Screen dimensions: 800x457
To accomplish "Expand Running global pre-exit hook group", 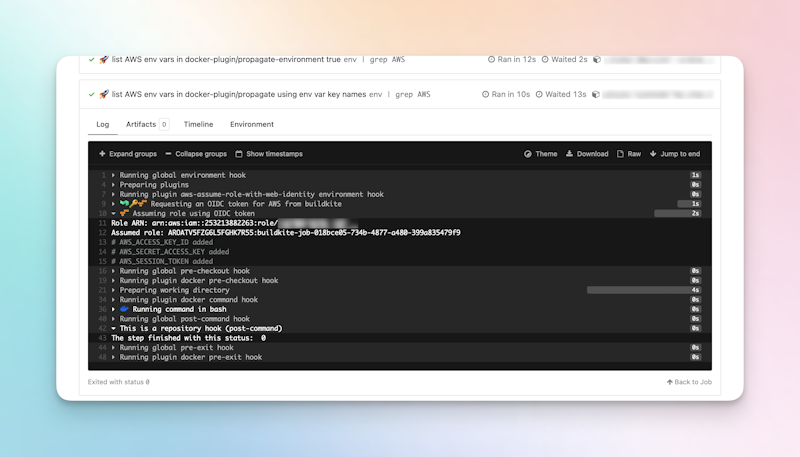I will coord(113,347).
